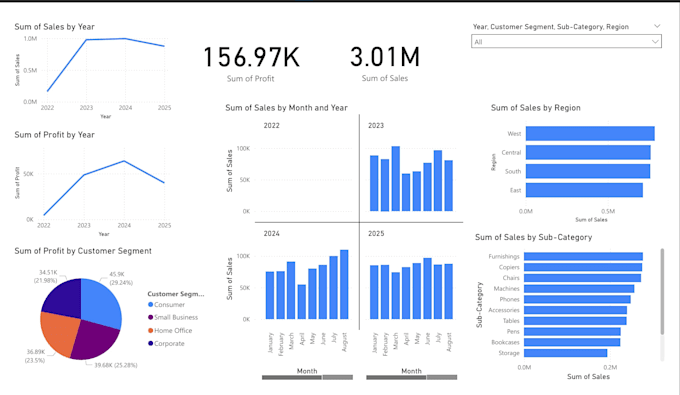Screen dimensions: 680x395
Task: Select the Machines sub-category bar
Action: (579, 289)
